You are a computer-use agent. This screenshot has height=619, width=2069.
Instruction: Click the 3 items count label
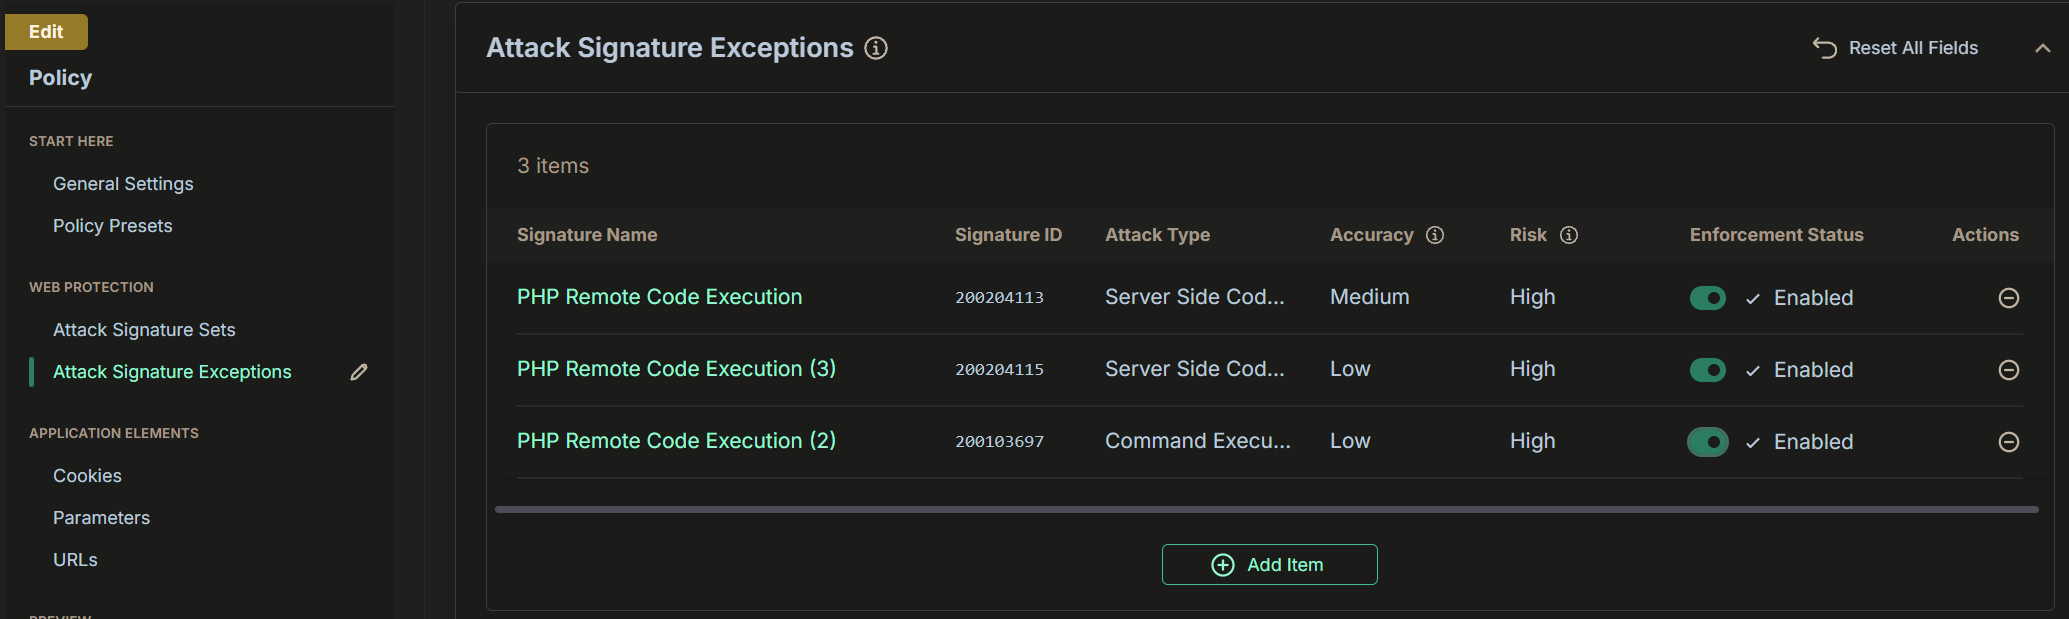[553, 166]
